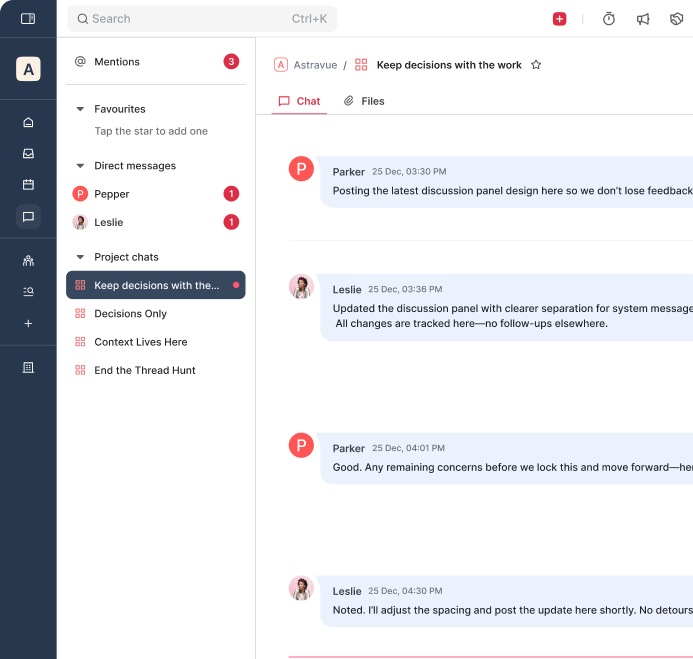Click the red quick-add plus button
The width and height of the screenshot is (693, 659).
pyautogui.click(x=559, y=19)
